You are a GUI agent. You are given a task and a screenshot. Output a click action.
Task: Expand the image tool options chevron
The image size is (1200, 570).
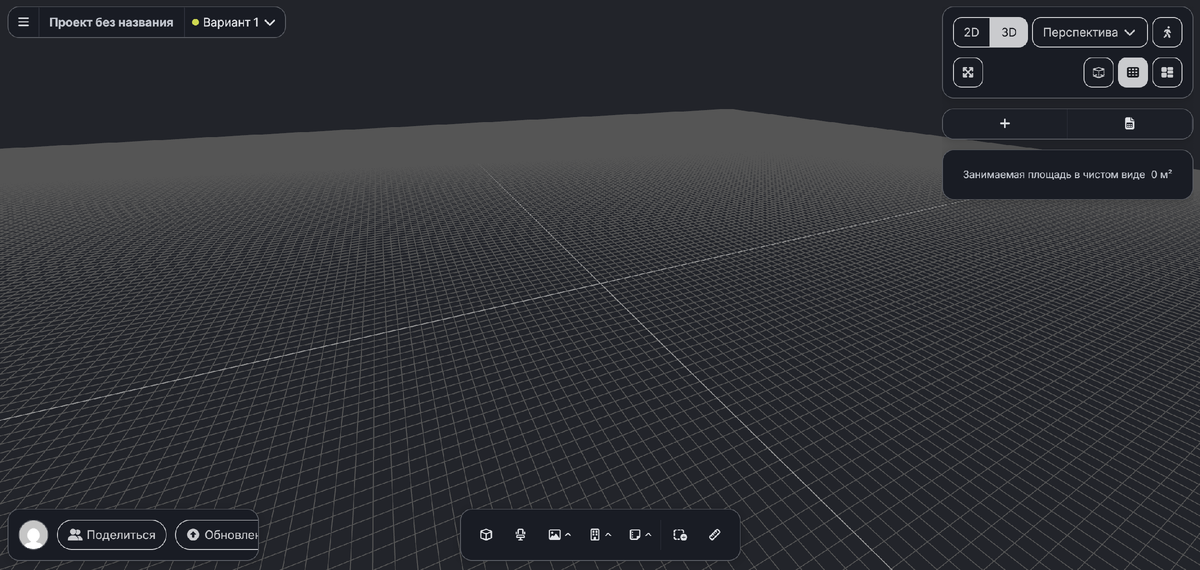(x=568, y=535)
